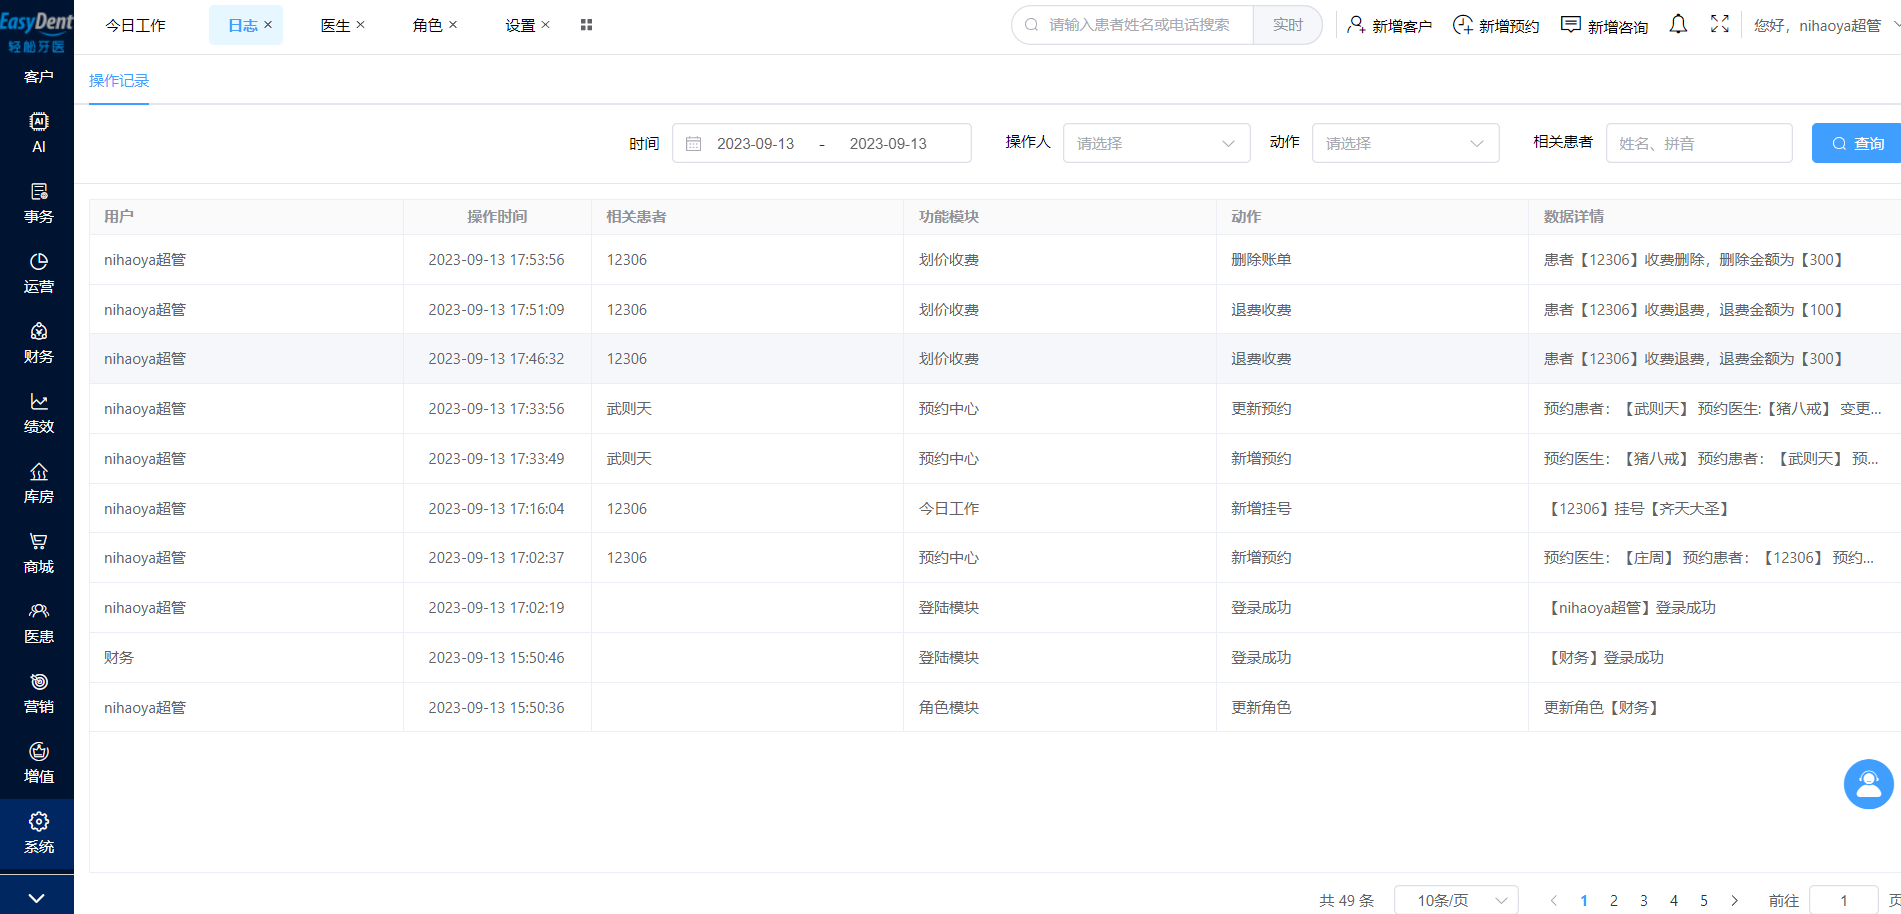
Task: Switch to the 今日工作 tab
Action: pyautogui.click(x=136, y=25)
